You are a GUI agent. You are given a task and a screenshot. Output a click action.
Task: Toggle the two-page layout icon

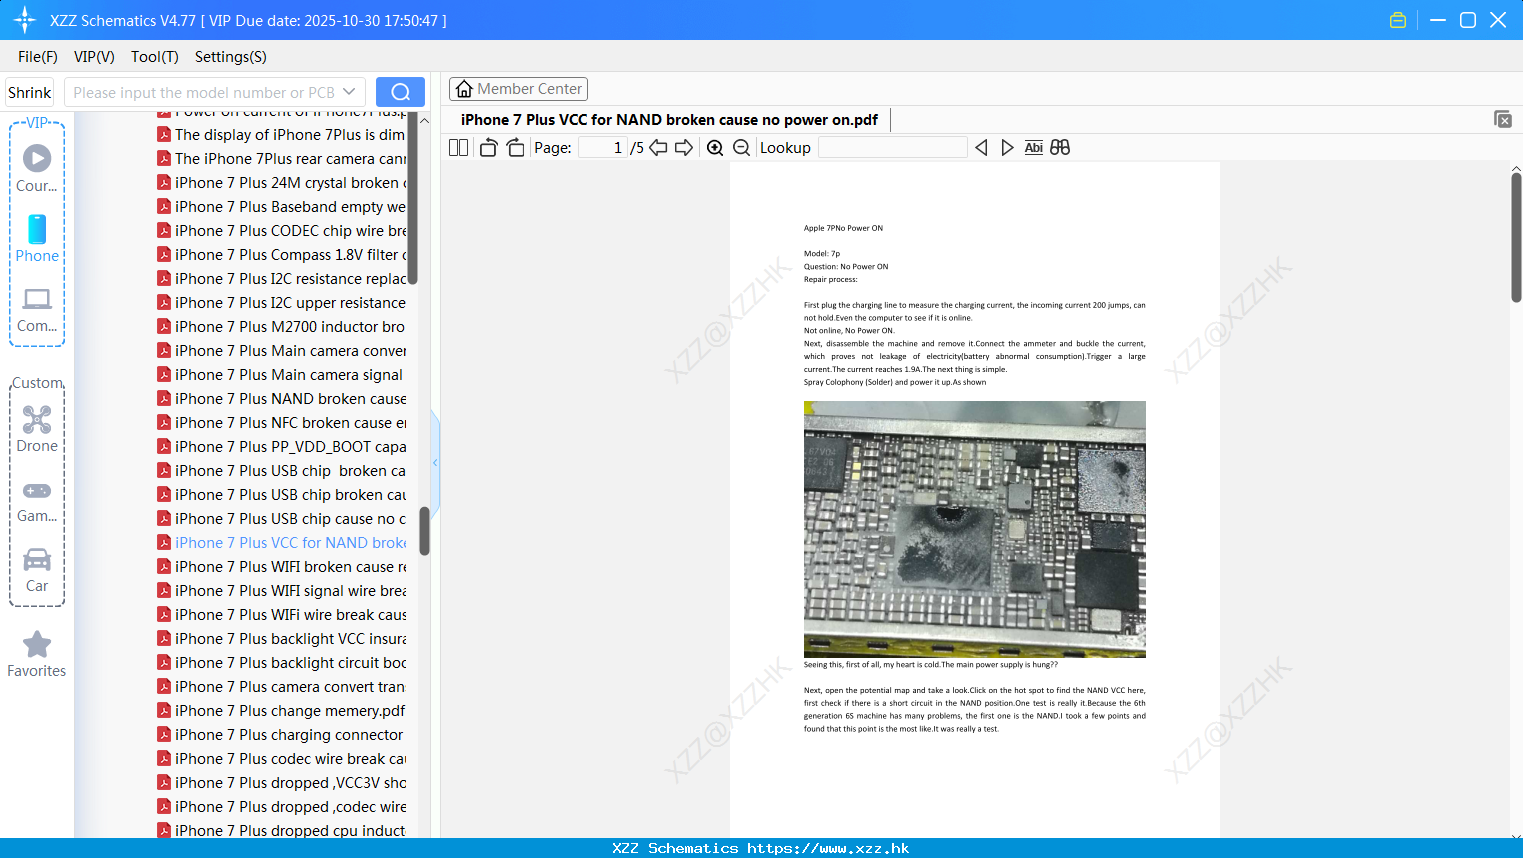pos(458,148)
